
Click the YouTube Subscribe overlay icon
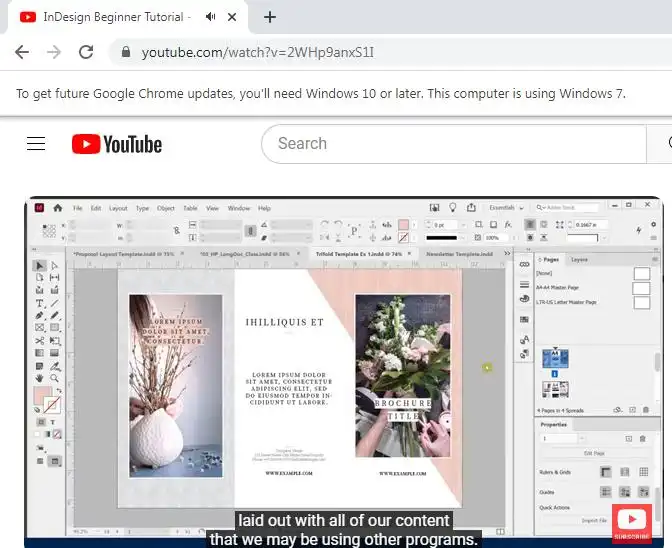tap(632, 523)
